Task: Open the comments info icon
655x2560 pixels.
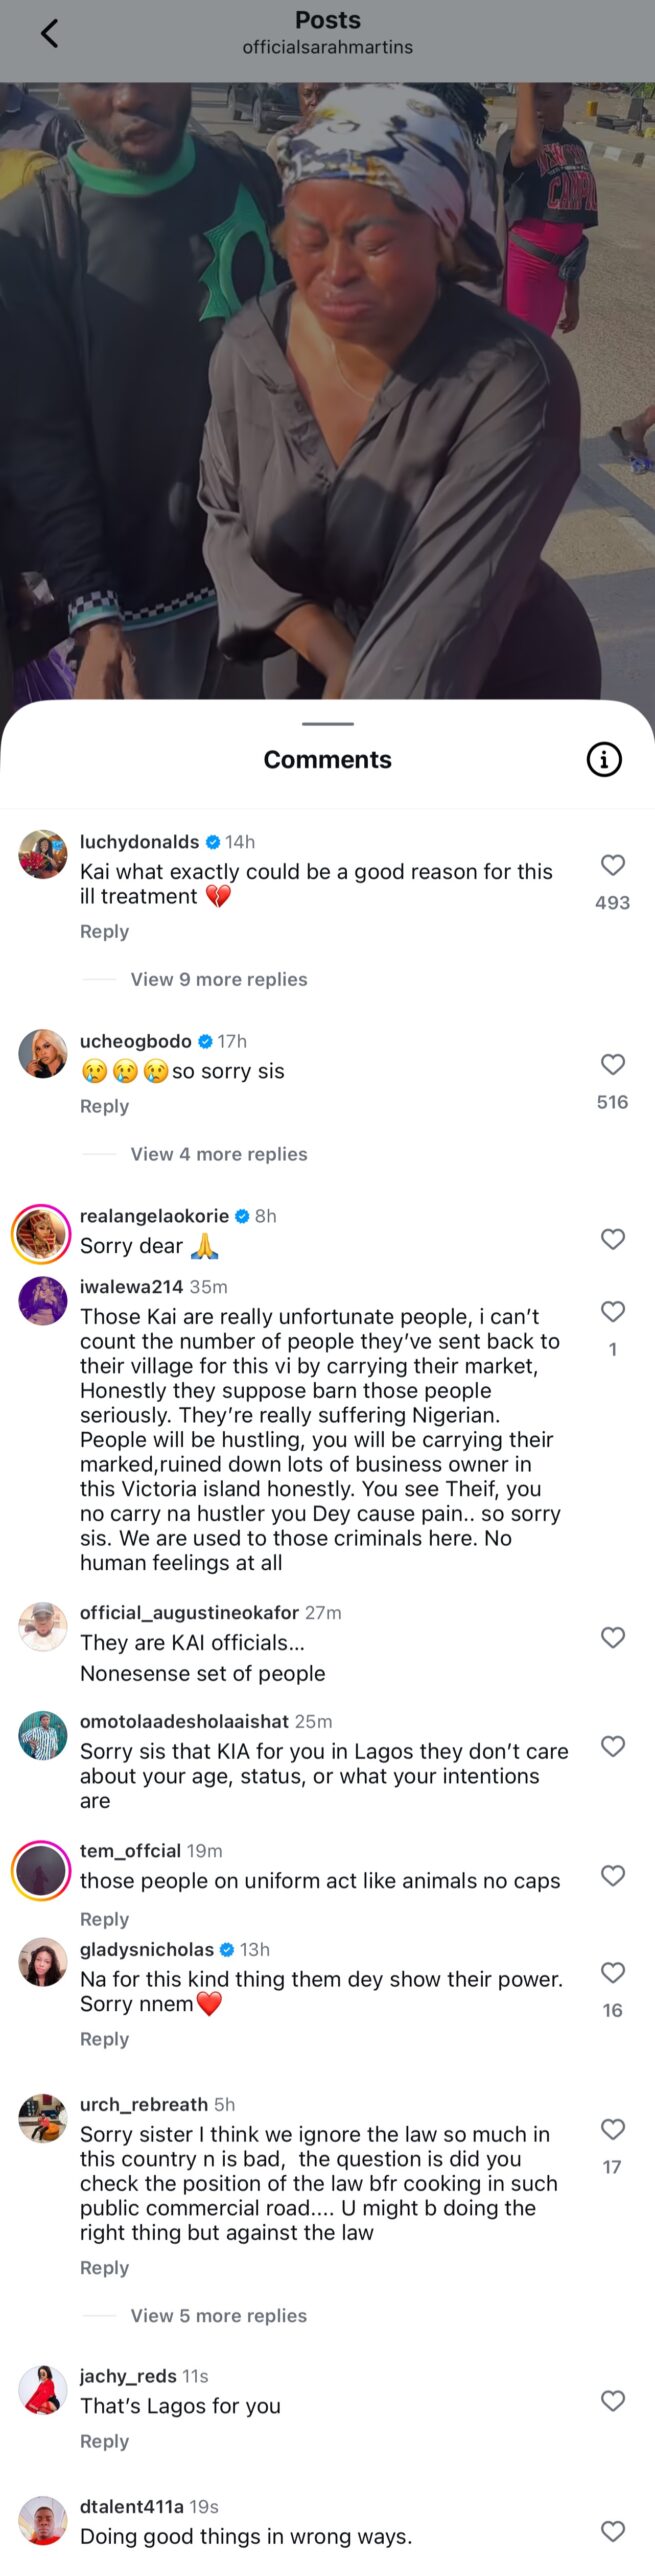Action: pos(603,760)
